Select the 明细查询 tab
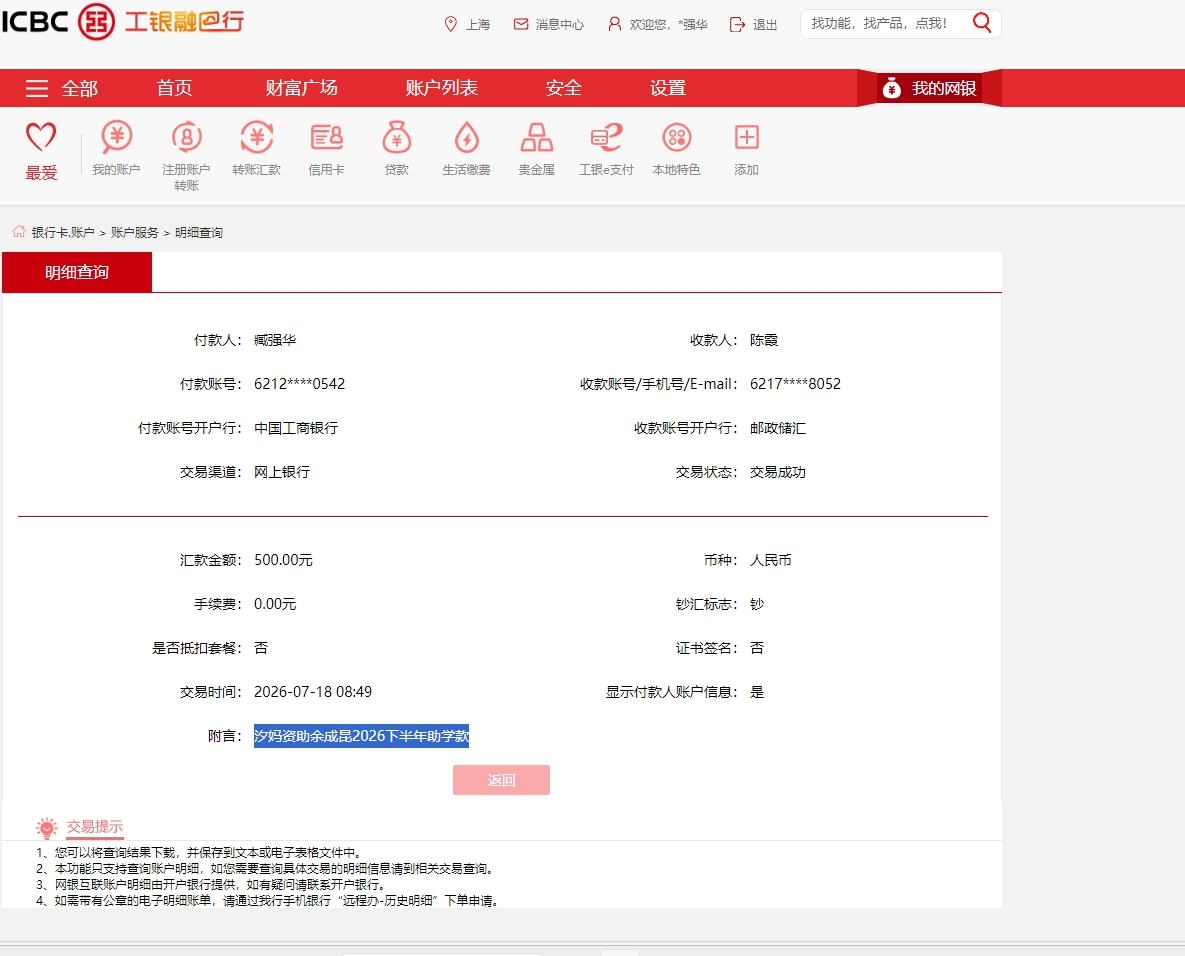This screenshot has width=1185, height=956. click(x=77, y=272)
